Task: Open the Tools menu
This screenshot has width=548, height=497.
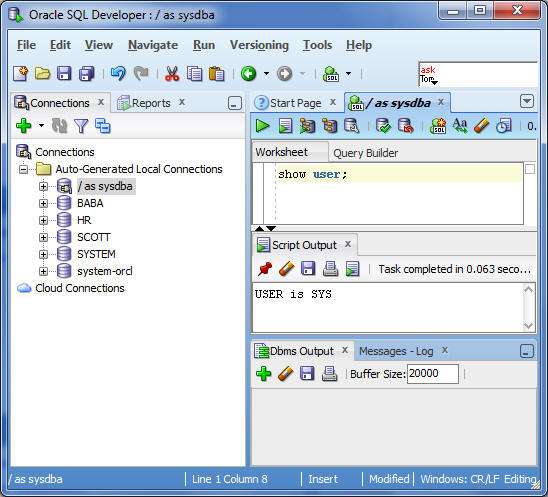Action: click(317, 45)
